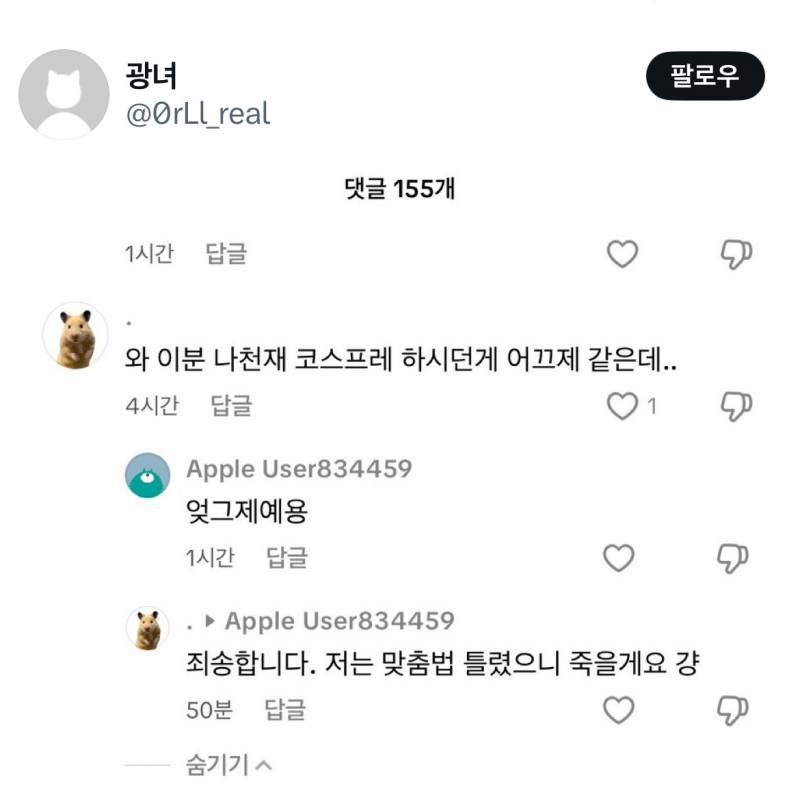Reply using the 답글 link under 4시간 comment
Screen dimensions: 800x797
tap(231, 403)
